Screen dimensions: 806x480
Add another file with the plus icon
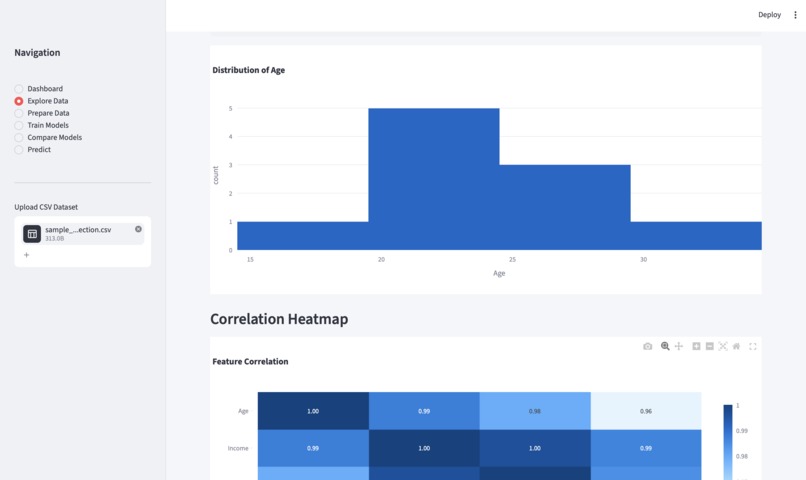[x=26, y=255]
